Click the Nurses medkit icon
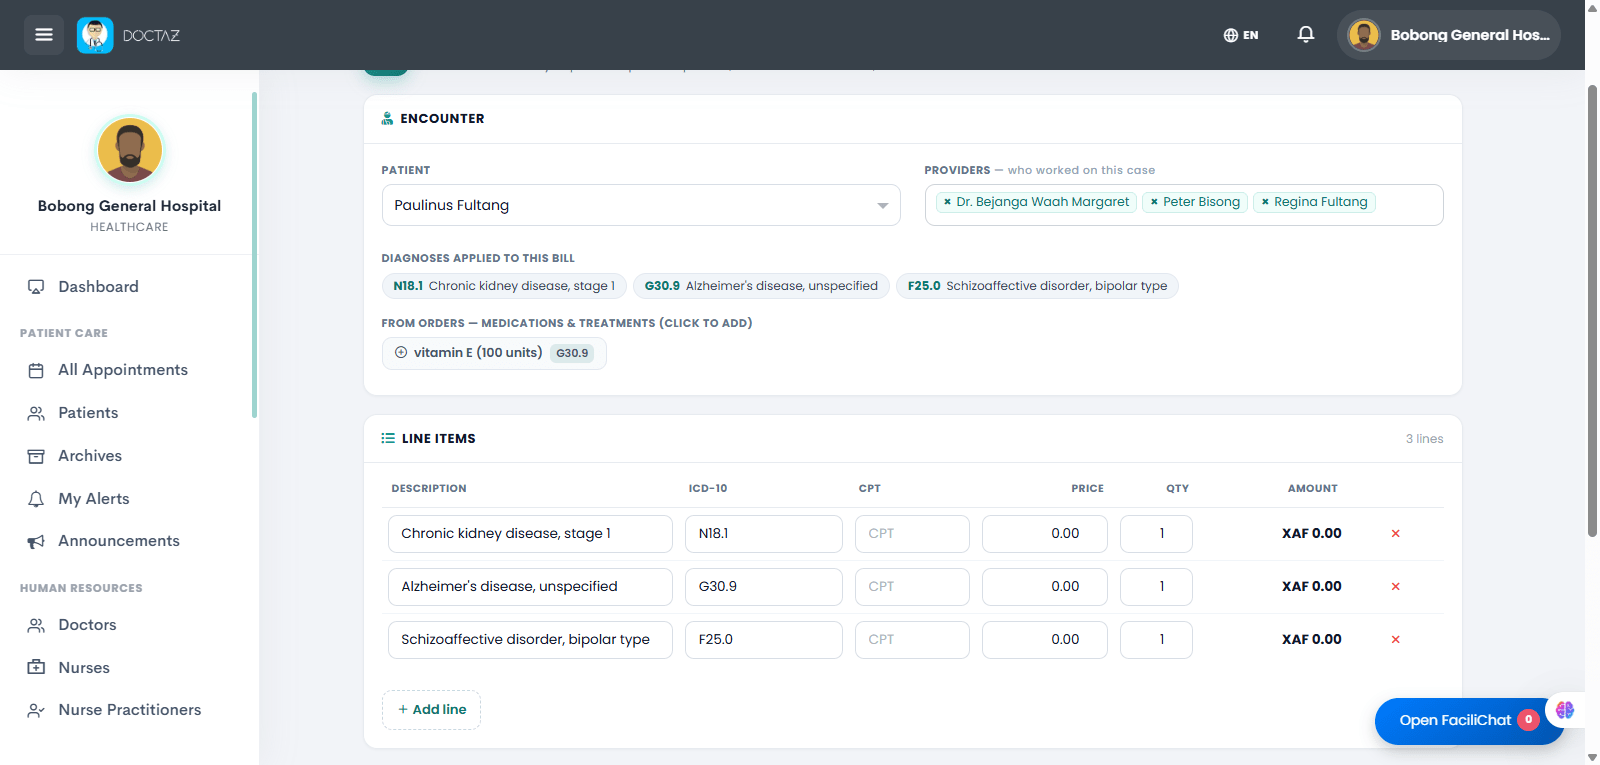1600x765 pixels. coord(36,667)
